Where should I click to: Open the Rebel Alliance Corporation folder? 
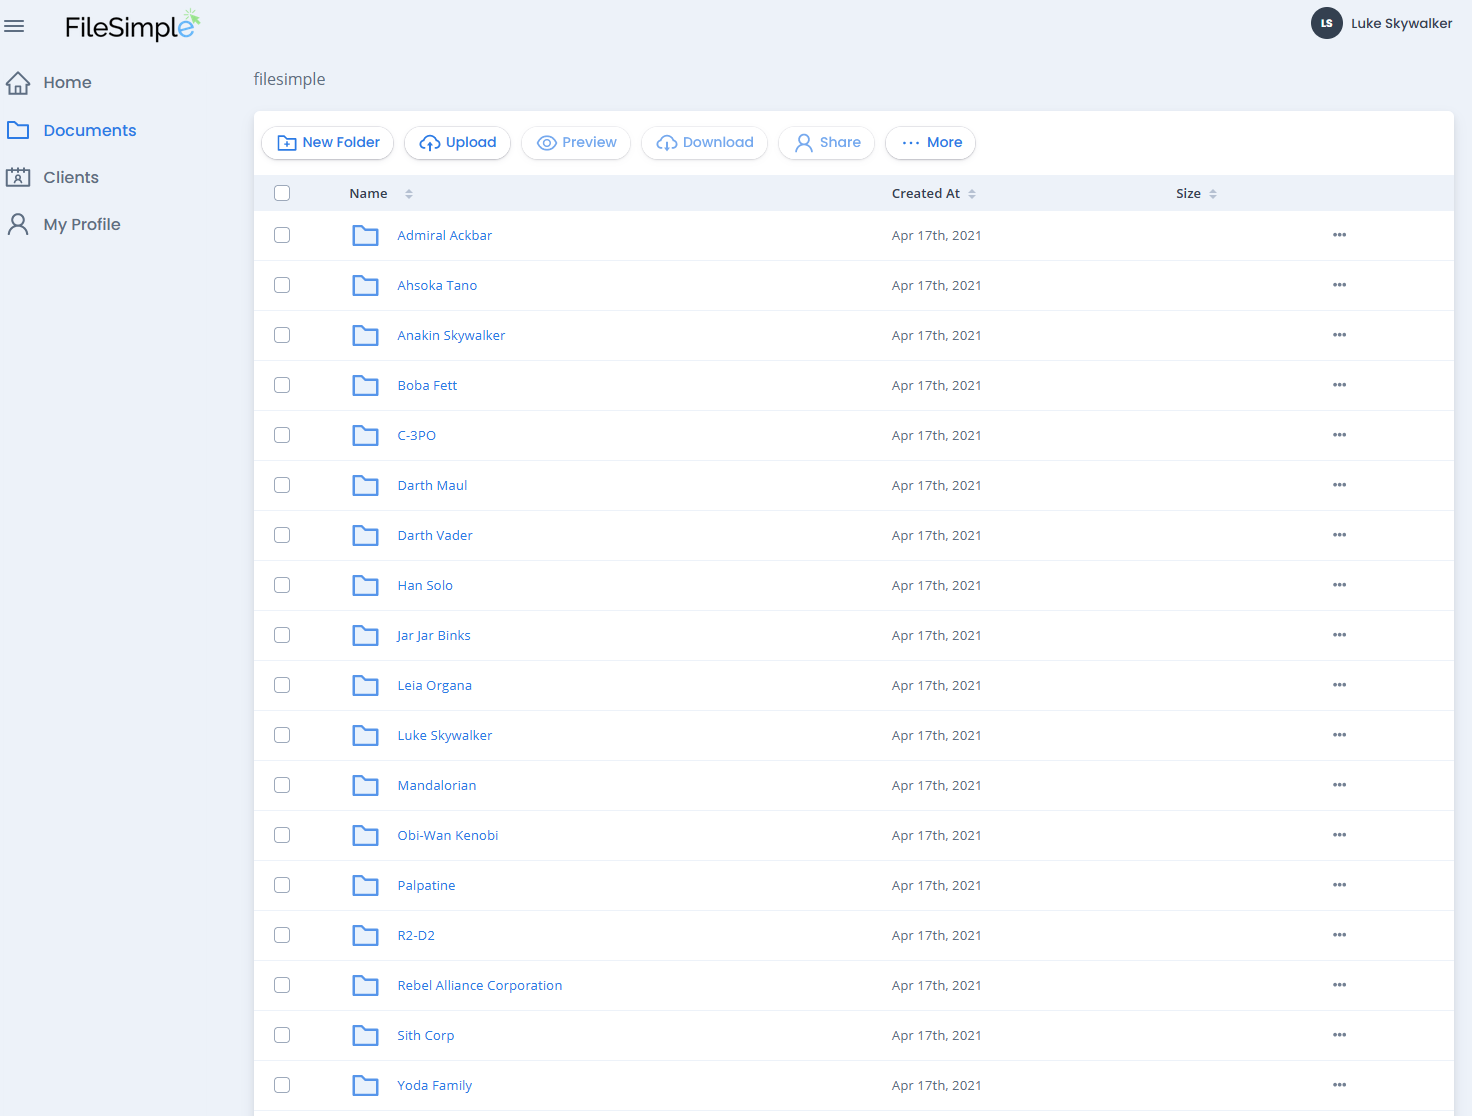tap(479, 985)
